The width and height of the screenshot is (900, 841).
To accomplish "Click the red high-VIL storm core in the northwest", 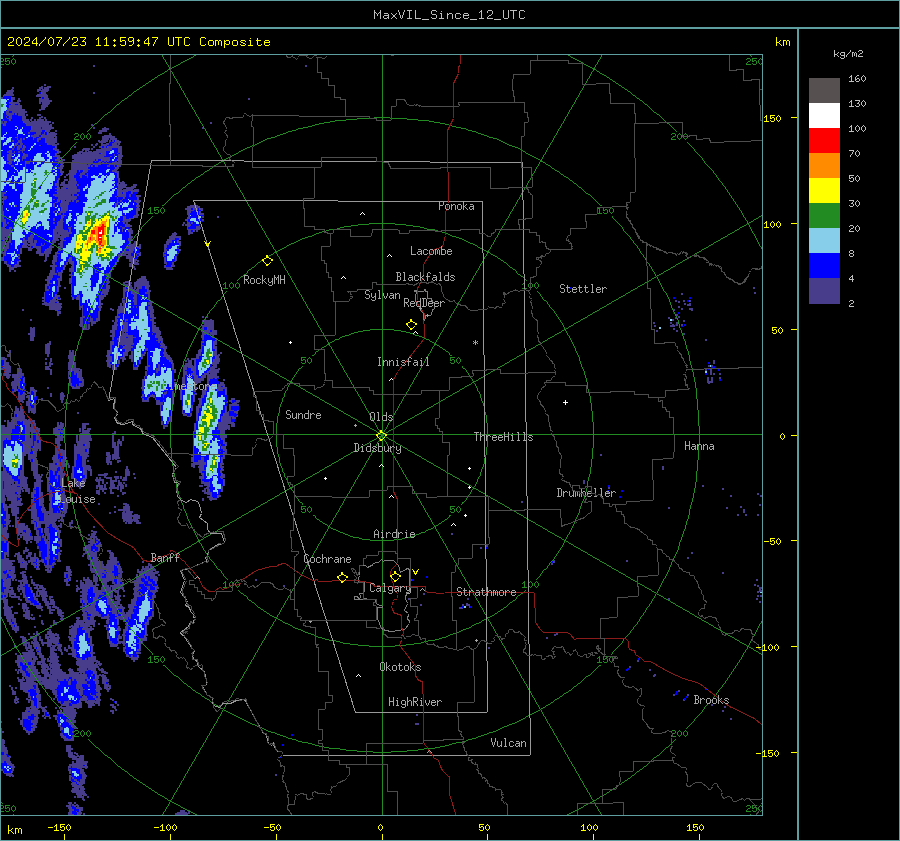I will [102, 232].
